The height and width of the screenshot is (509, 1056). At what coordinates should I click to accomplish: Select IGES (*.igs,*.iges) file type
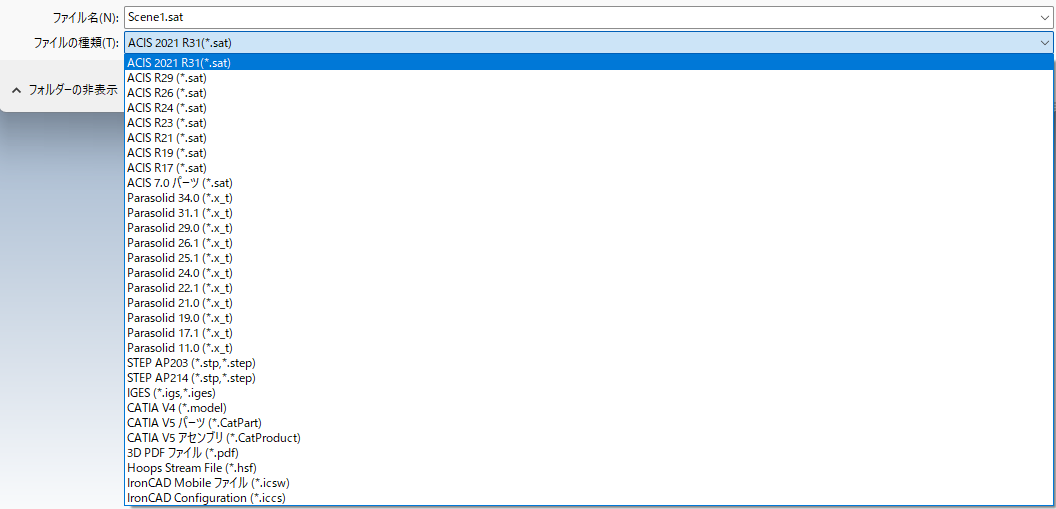pyautogui.click(x=171, y=393)
